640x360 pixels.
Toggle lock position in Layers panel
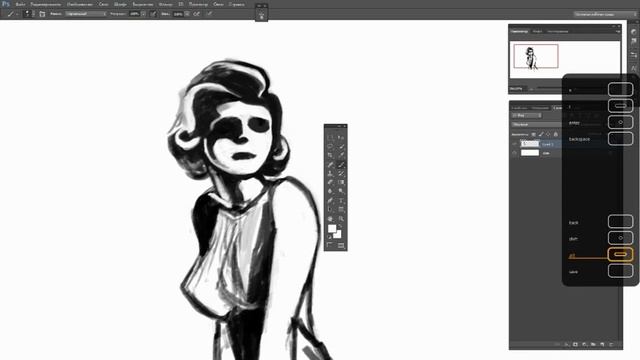pos(548,134)
